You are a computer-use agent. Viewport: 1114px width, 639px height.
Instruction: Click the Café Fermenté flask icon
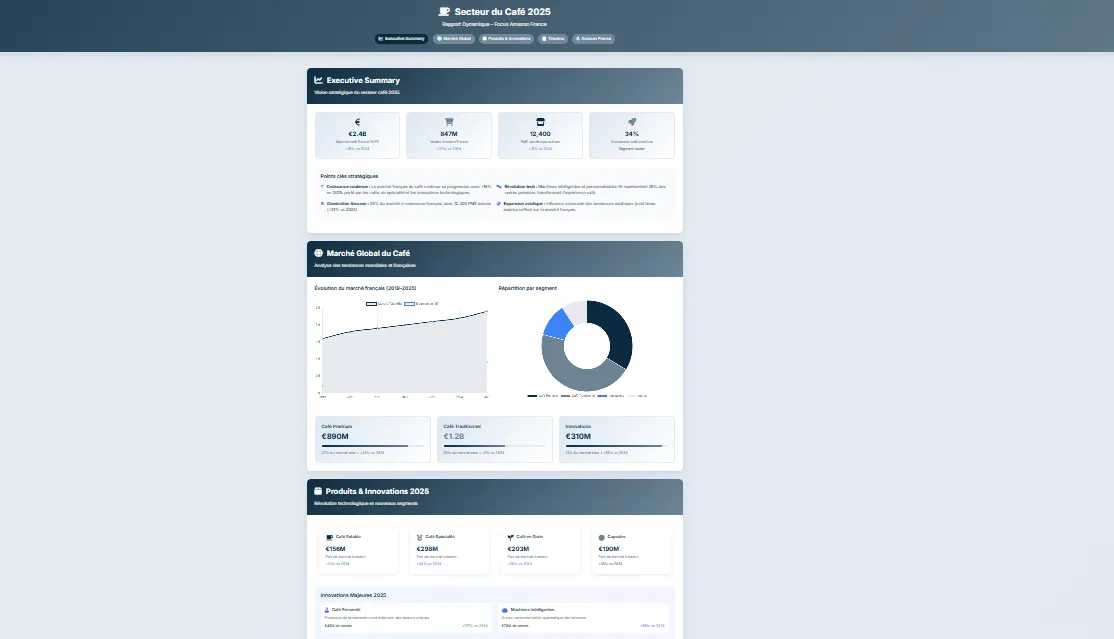(x=327, y=610)
